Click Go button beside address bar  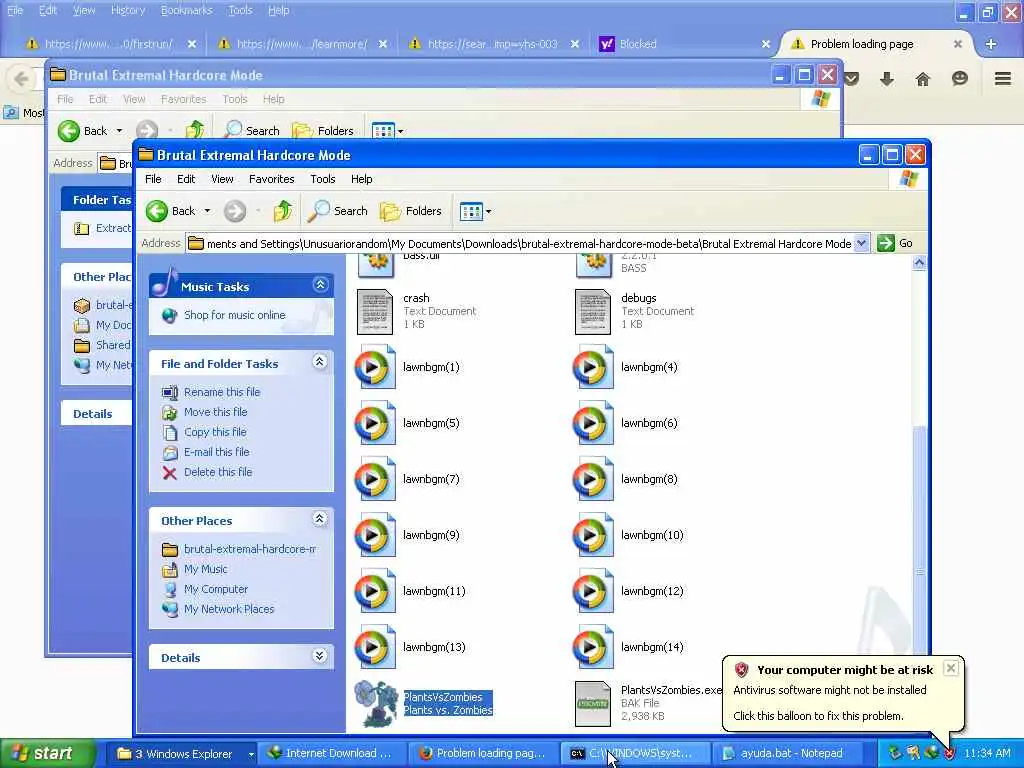895,243
